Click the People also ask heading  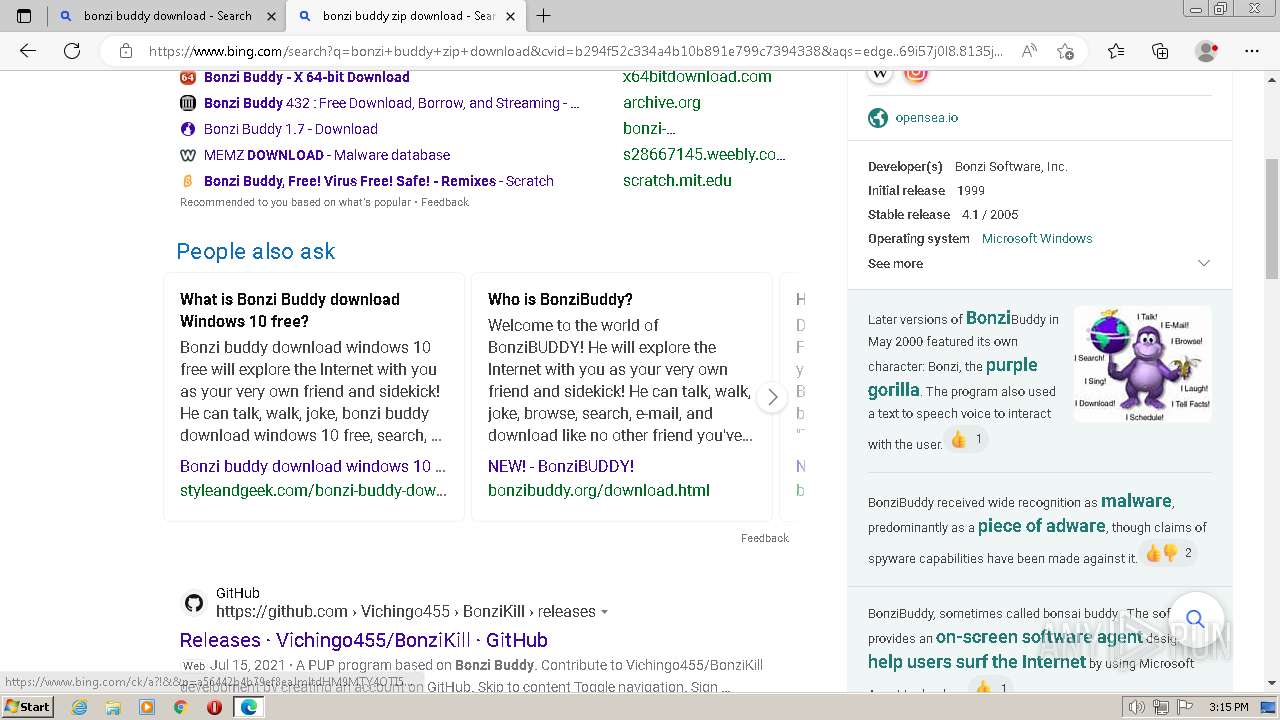pos(256,251)
